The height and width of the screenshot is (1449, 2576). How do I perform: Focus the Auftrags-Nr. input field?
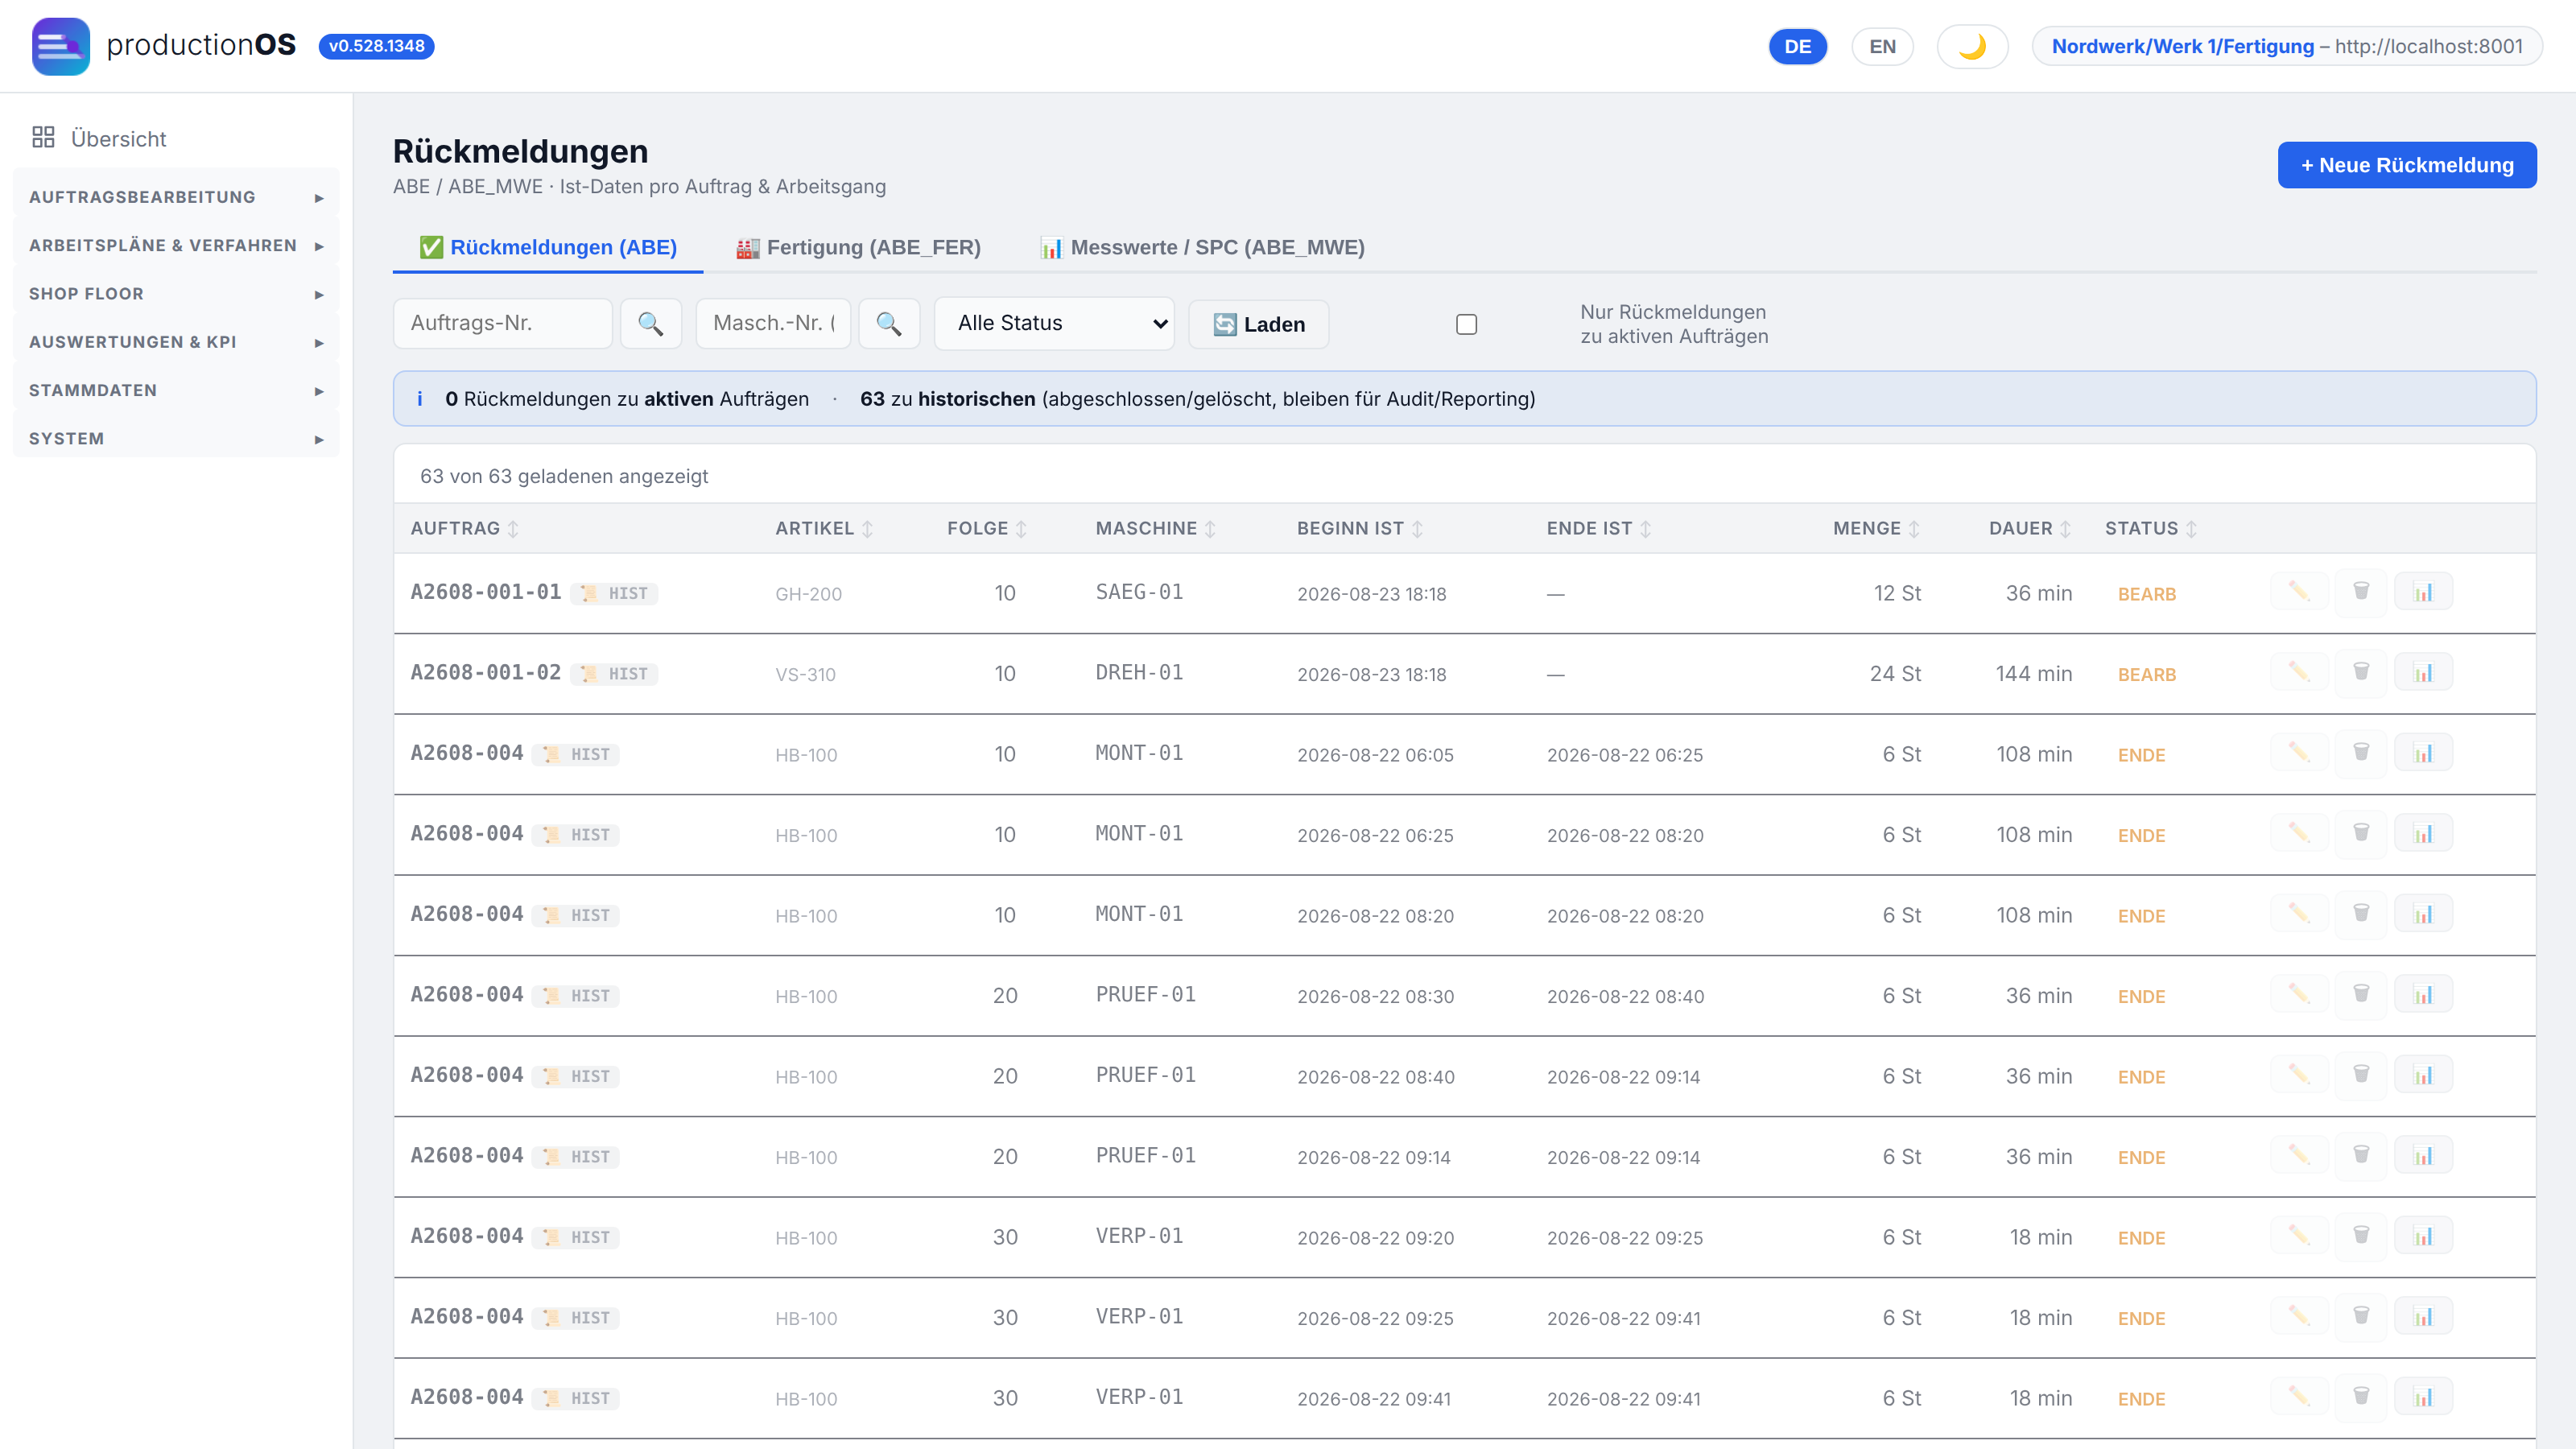click(x=502, y=323)
